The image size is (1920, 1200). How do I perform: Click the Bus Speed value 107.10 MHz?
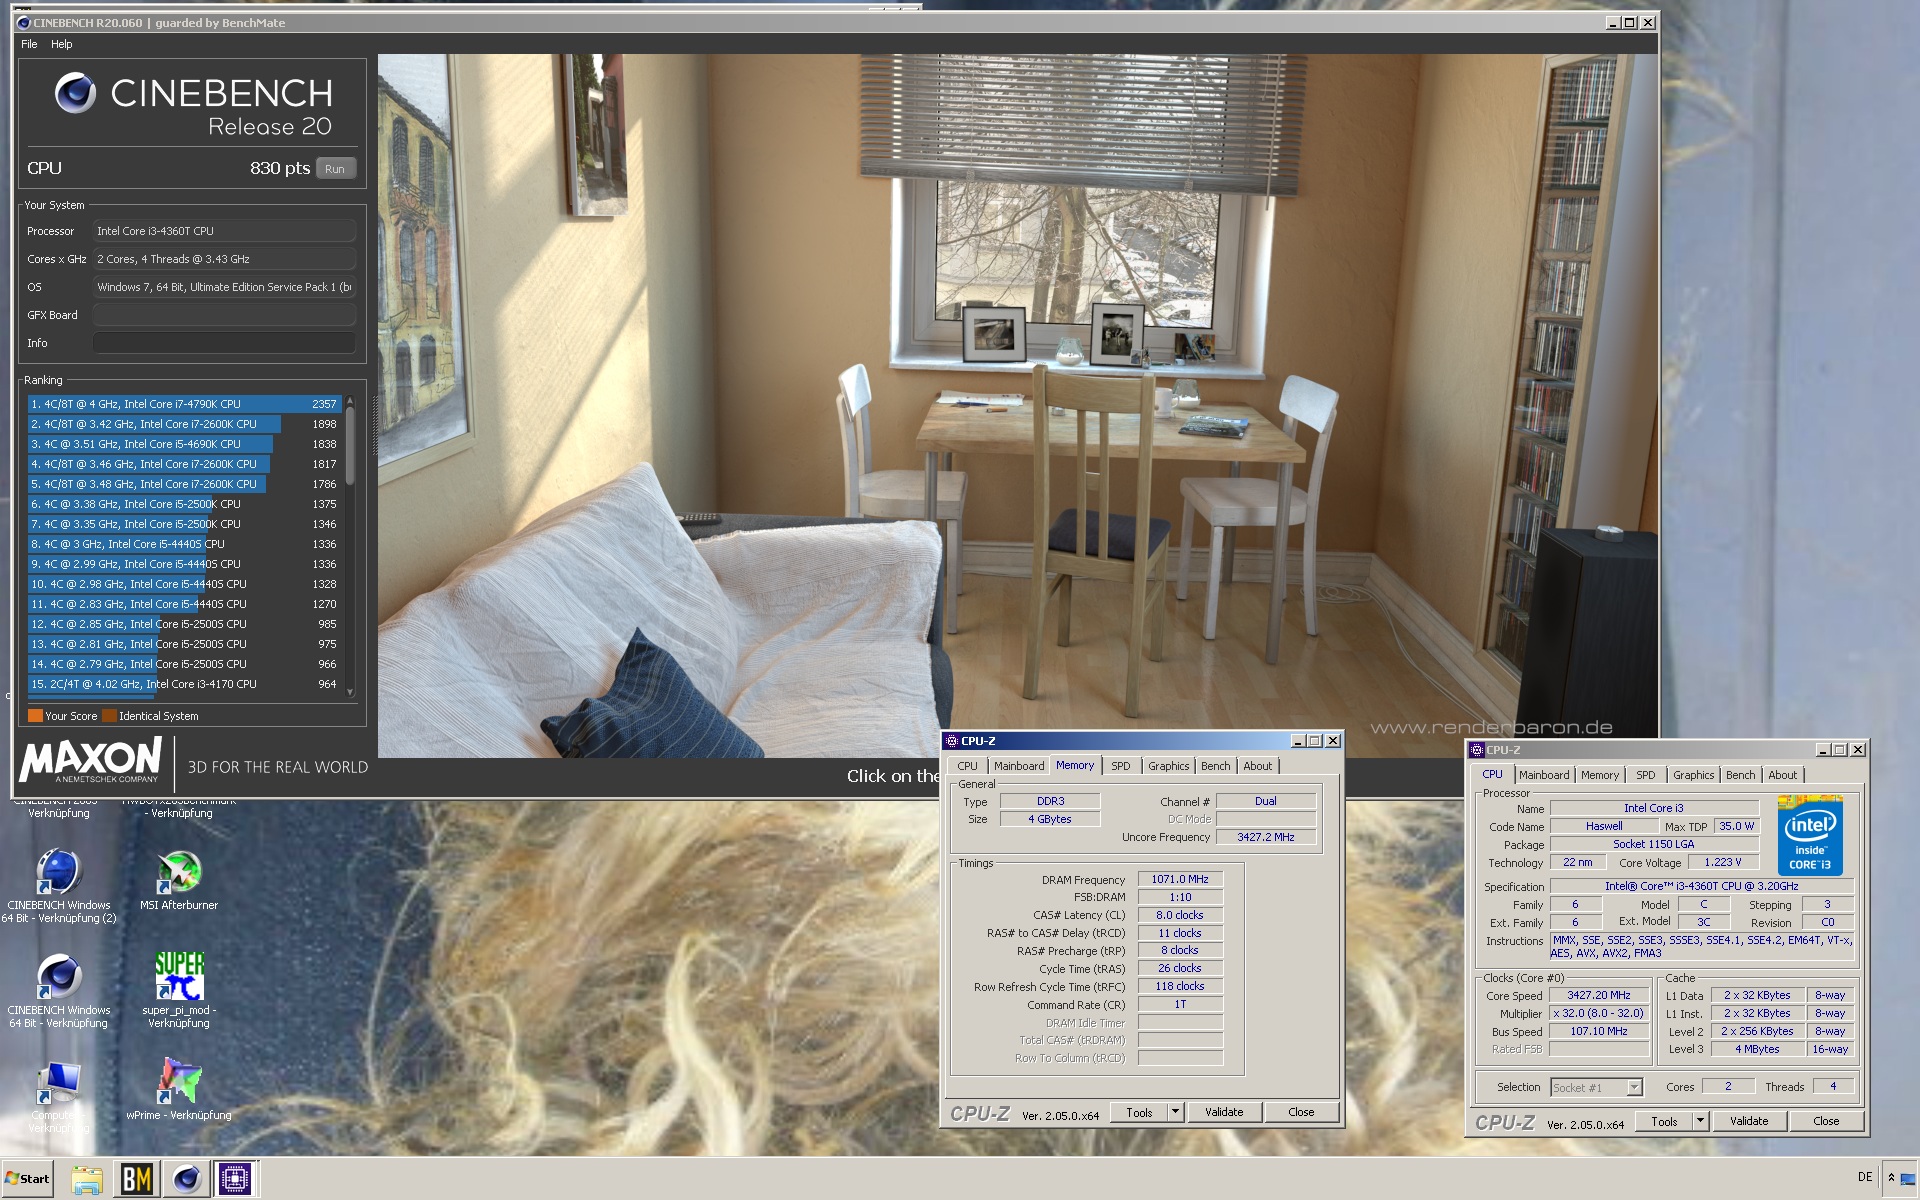point(1599,1031)
